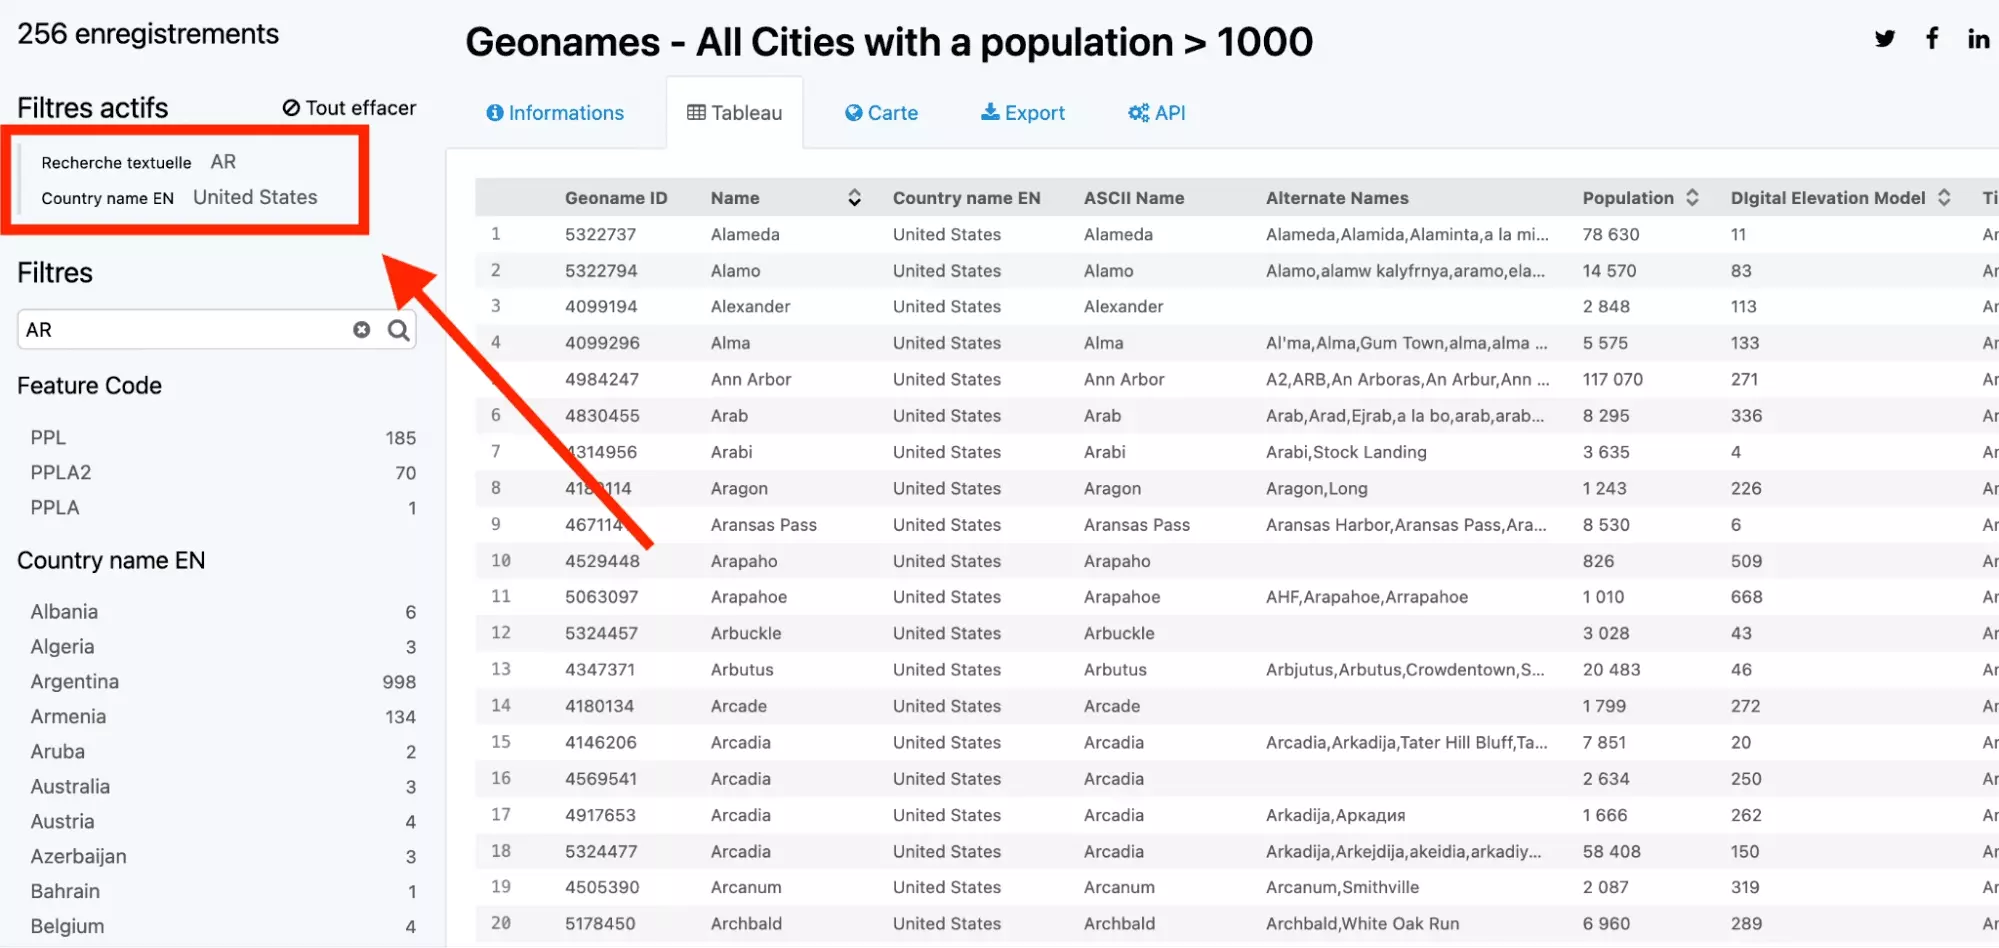
Task: Remove the Recherche textuelle AR filter
Action: pyautogui.click(x=223, y=162)
